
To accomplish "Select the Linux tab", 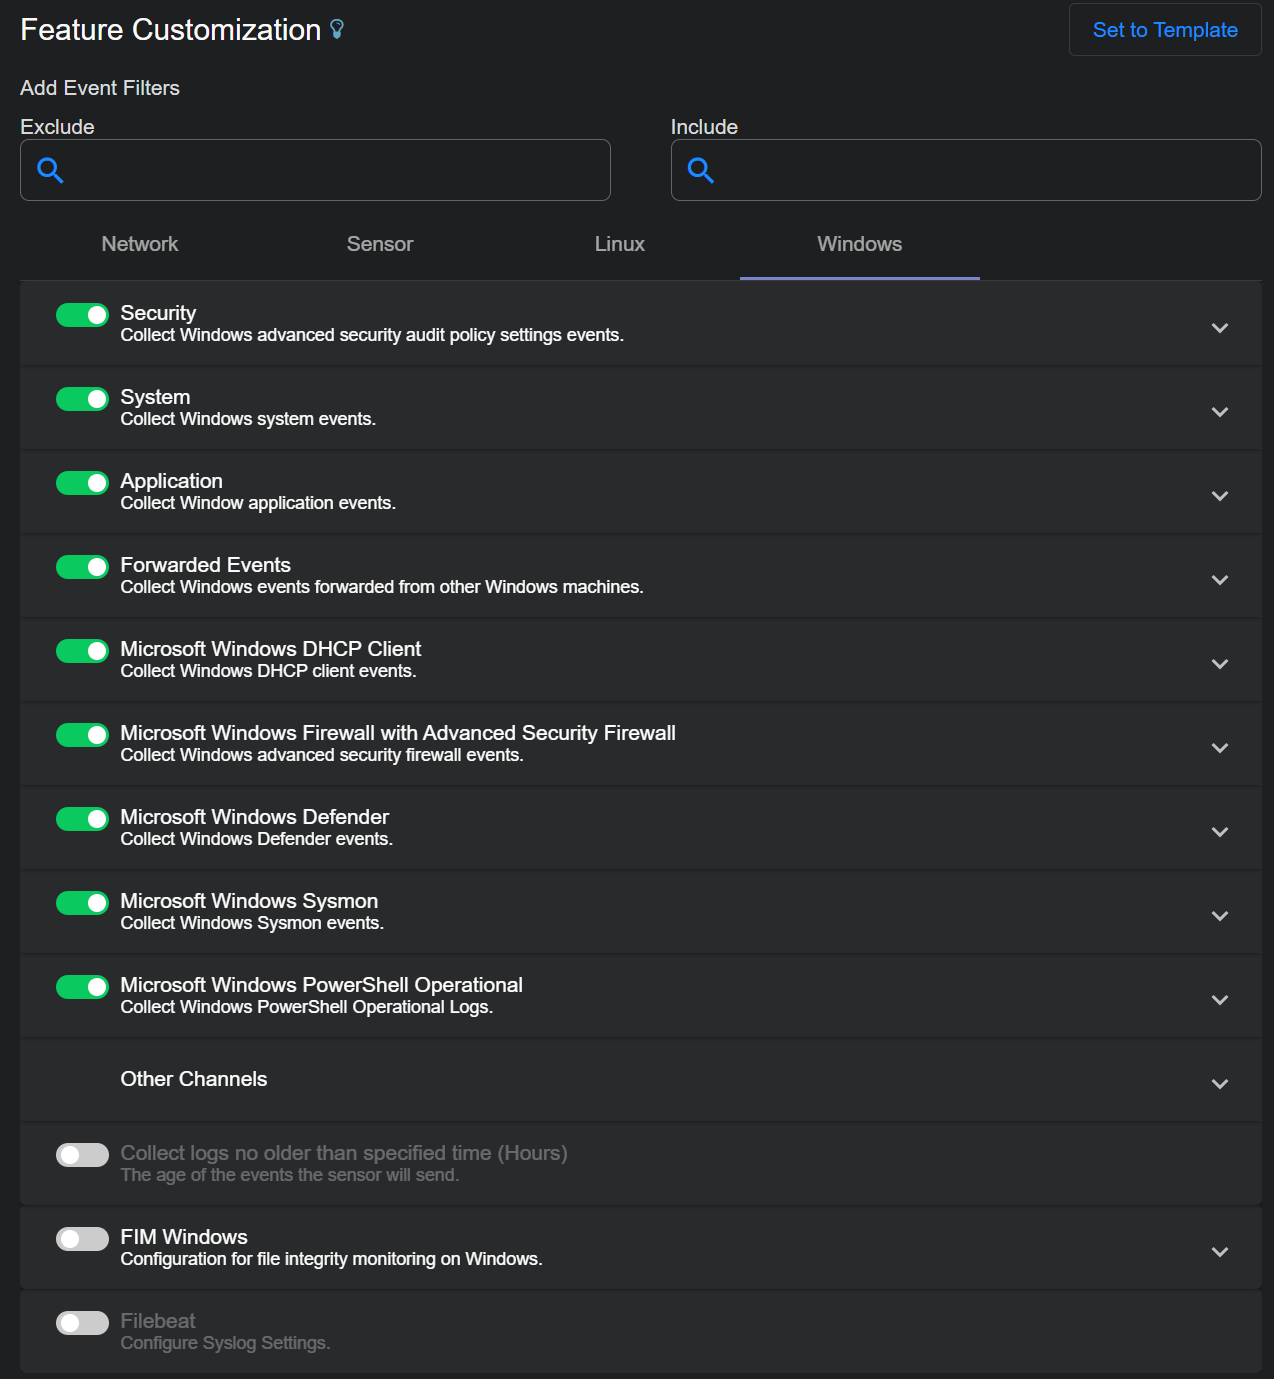I will click(x=619, y=244).
